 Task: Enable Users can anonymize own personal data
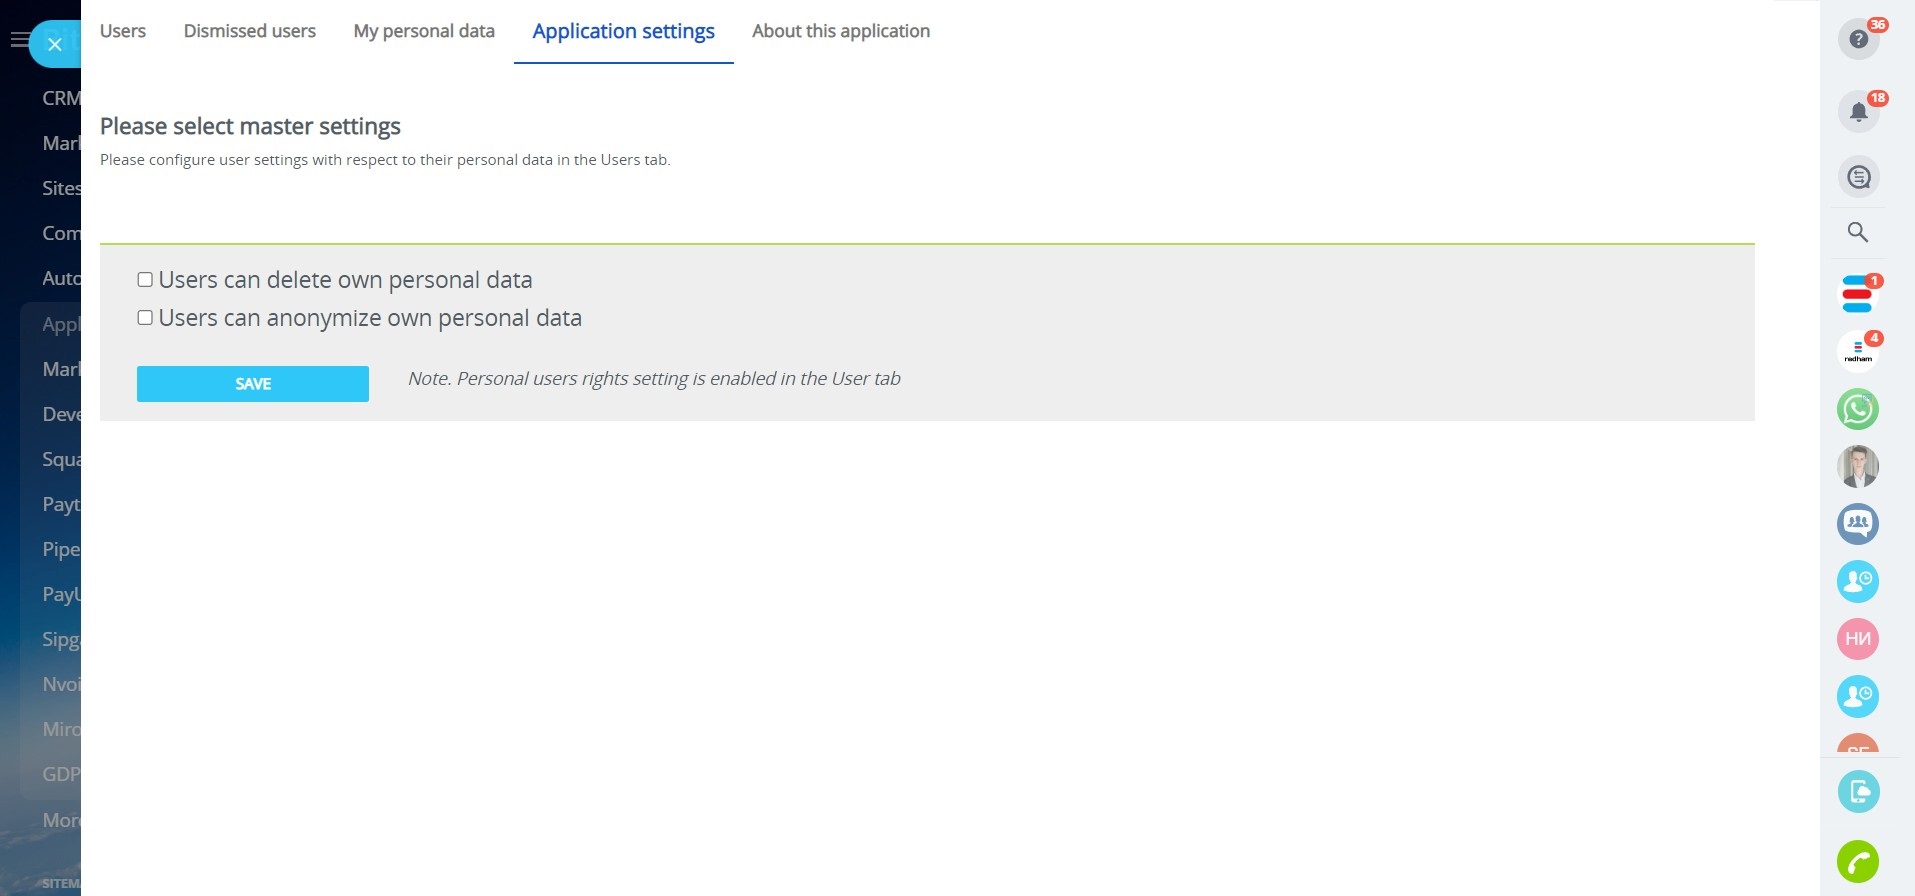point(145,318)
